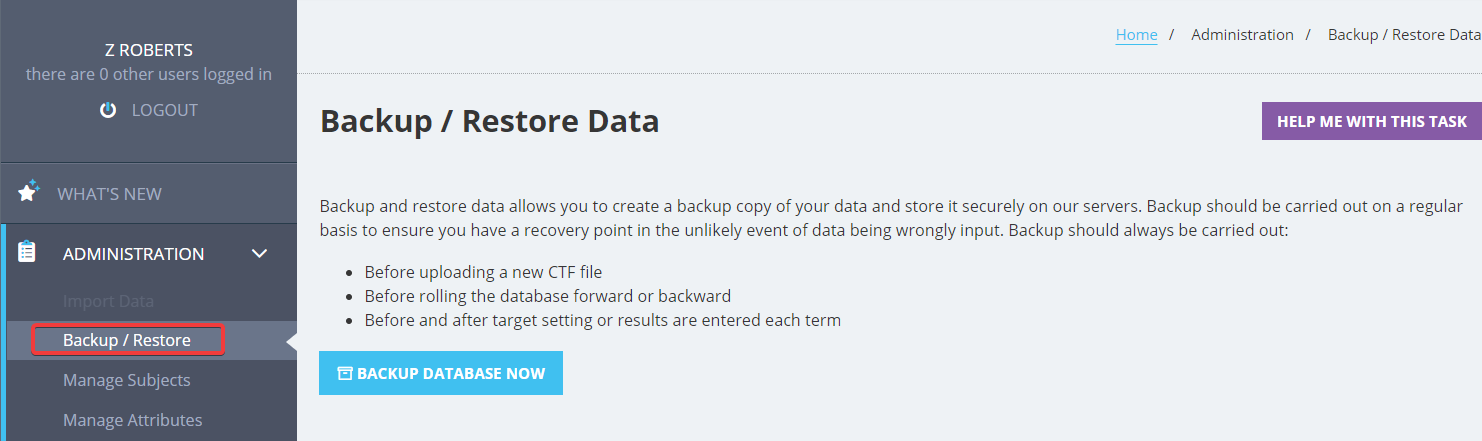Image resolution: width=1482 pixels, height=441 pixels.
Task: Start Backup Database Now
Action: (x=441, y=373)
